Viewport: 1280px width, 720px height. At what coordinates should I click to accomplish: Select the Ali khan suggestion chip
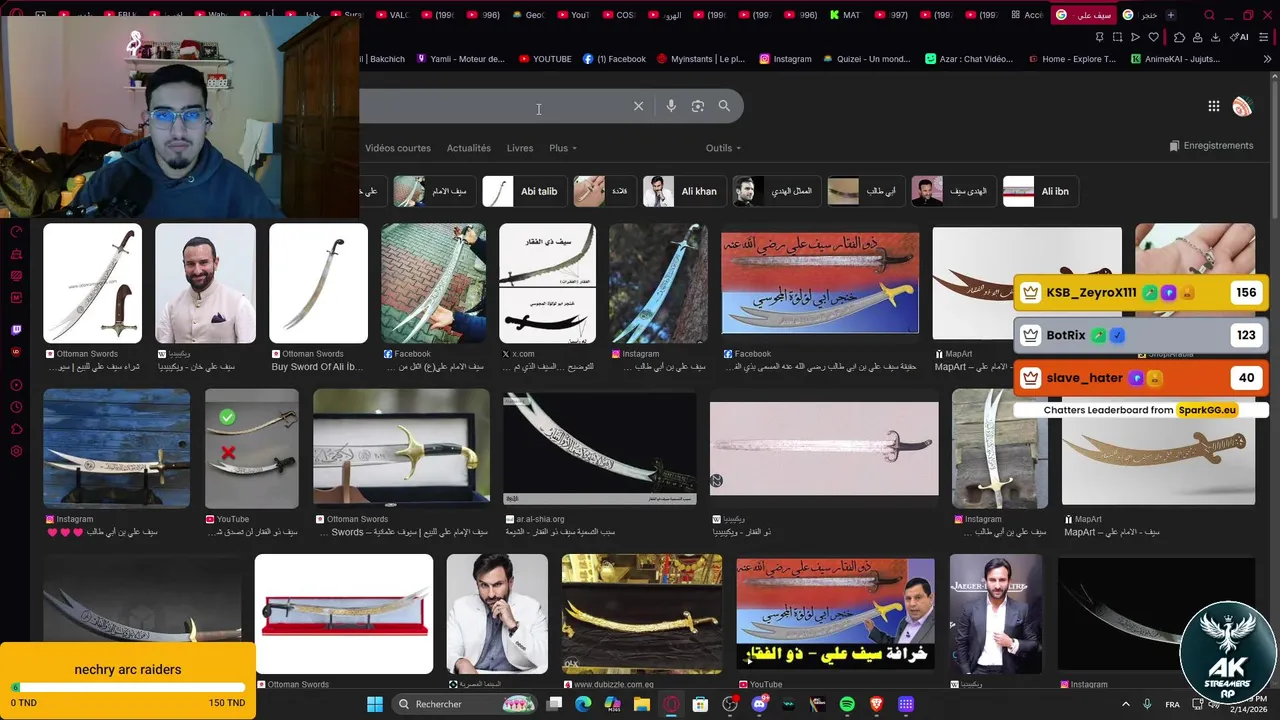[x=684, y=191]
